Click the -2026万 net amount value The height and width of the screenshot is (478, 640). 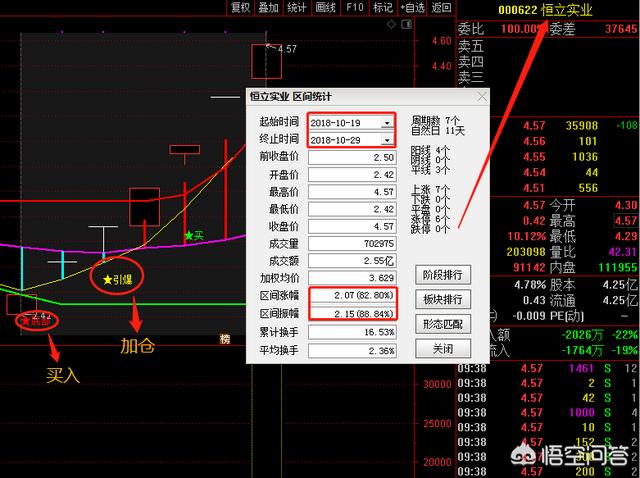tap(582, 335)
